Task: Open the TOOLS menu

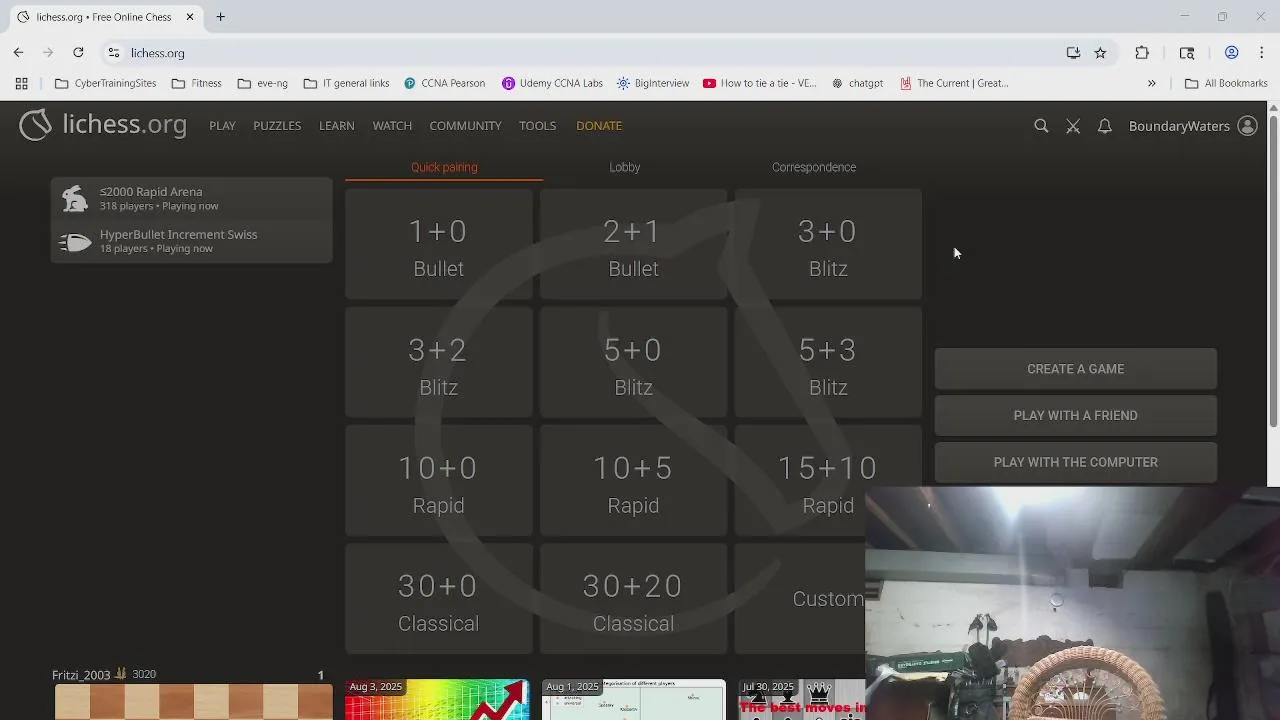Action: pyautogui.click(x=537, y=126)
